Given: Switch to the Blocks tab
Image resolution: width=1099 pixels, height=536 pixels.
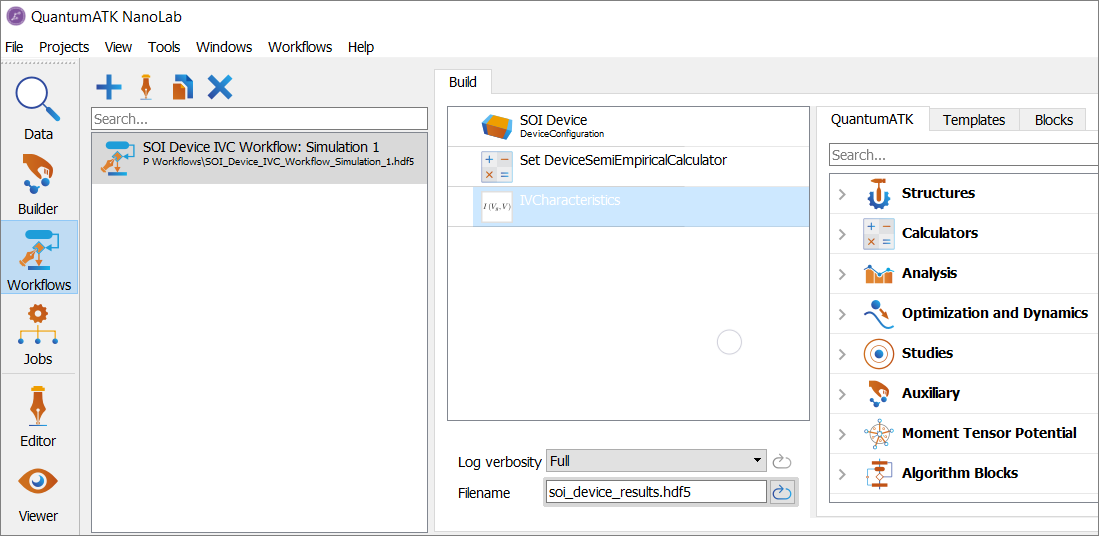Looking at the screenshot, I should [x=1053, y=120].
